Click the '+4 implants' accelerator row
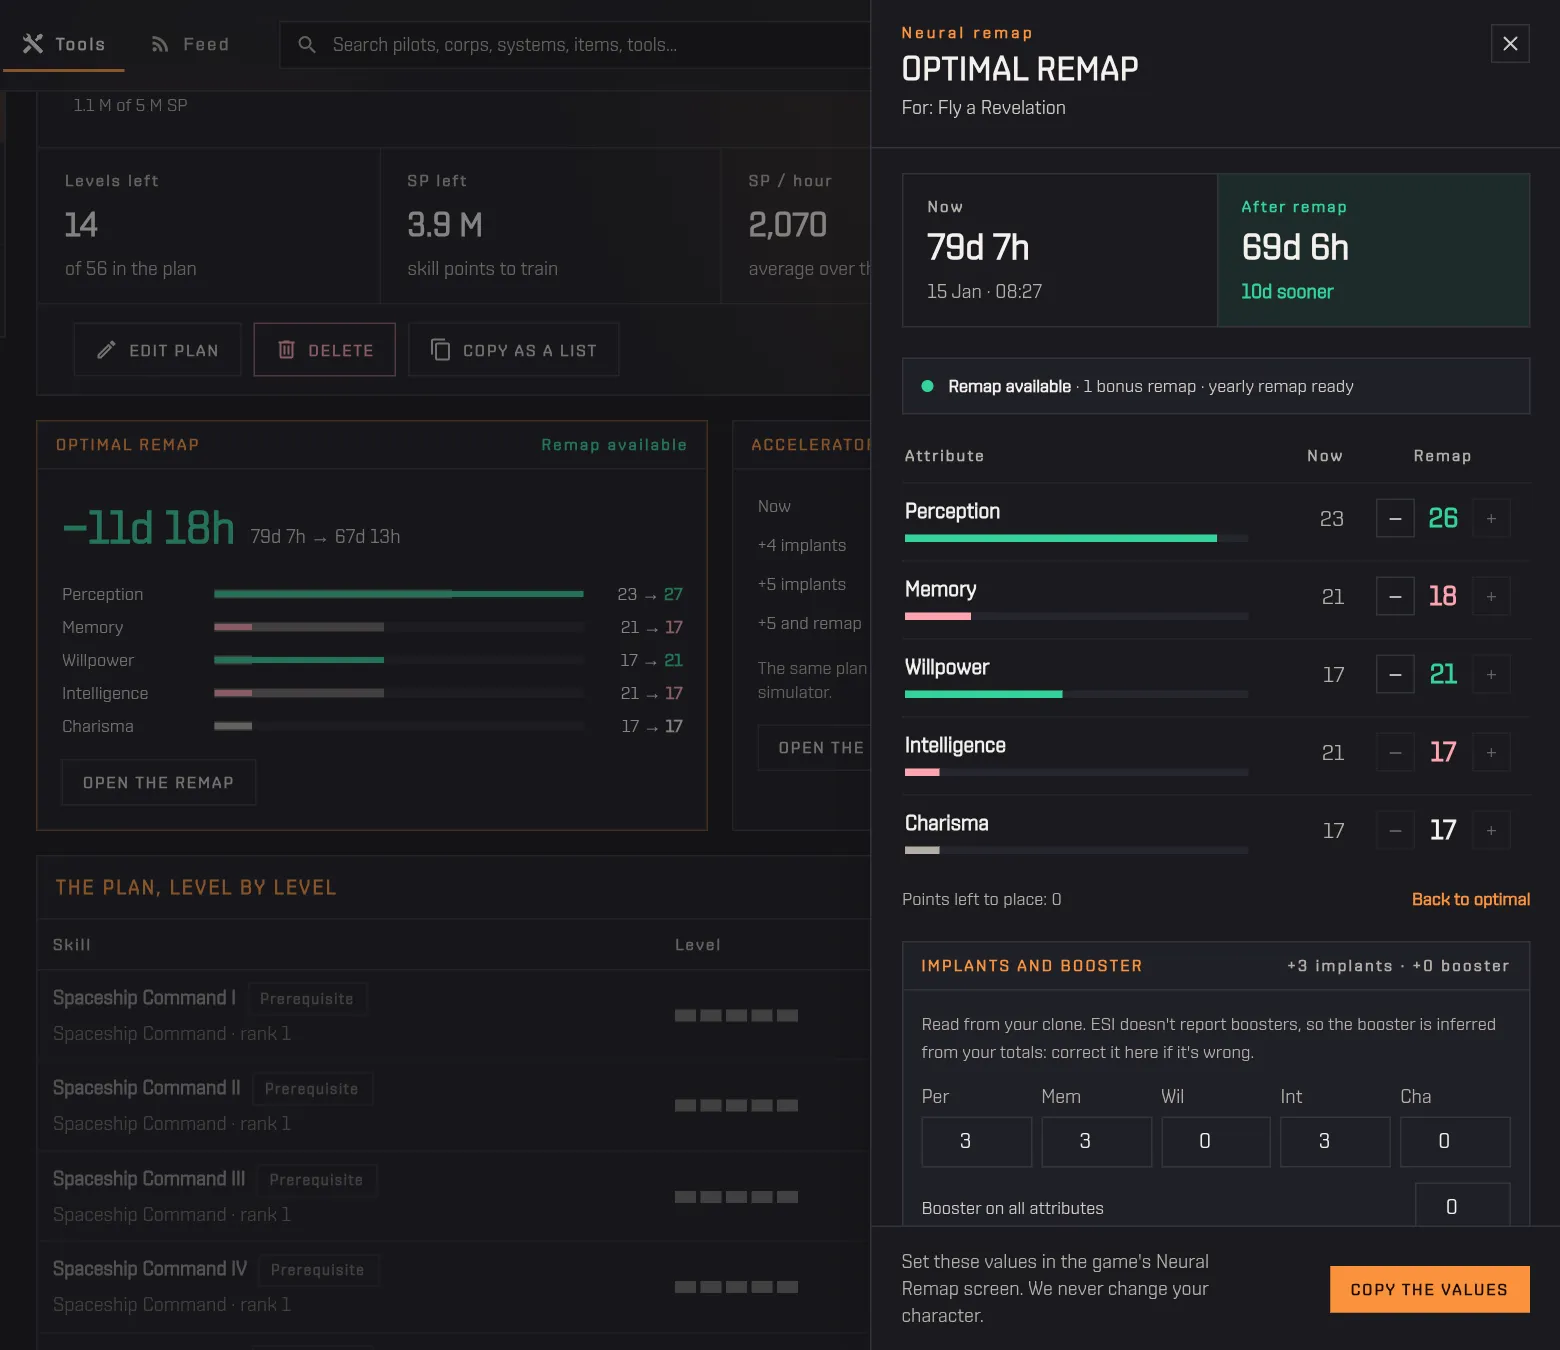 (x=802, y=545)
